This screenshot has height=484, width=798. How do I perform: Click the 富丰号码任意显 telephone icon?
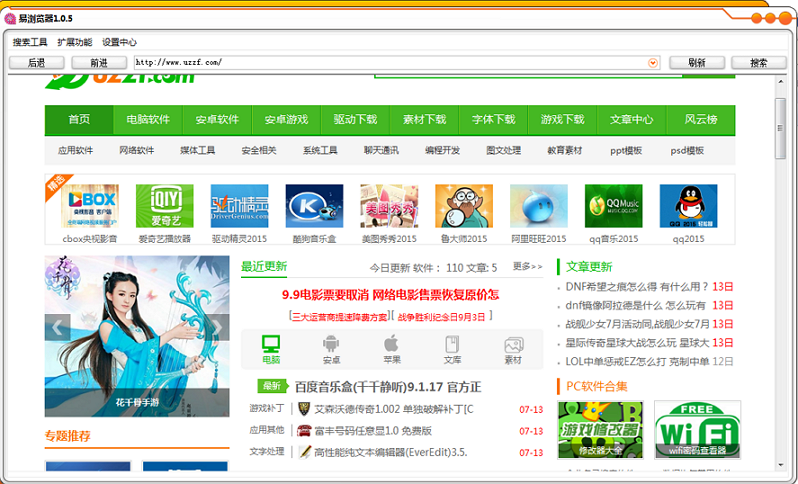pyautogui.click(x=304, y=431)
